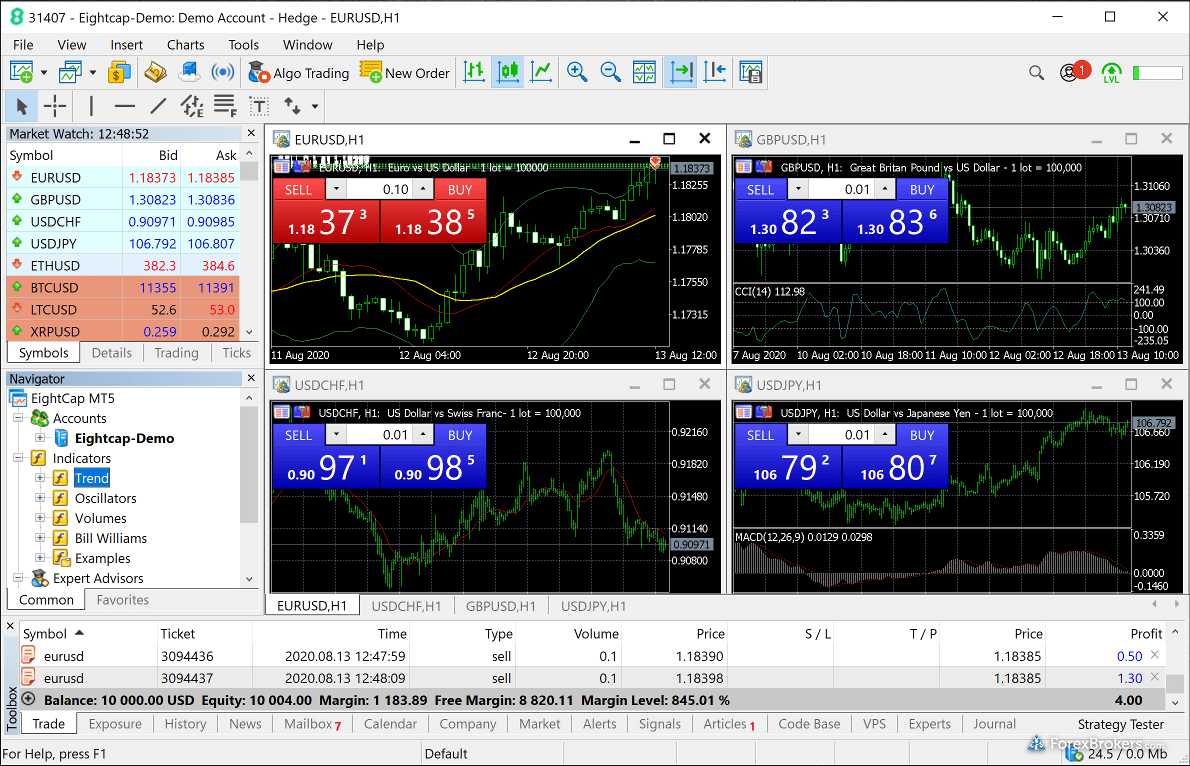Close eurusd position ticket 3094436

pos(1154,654)
